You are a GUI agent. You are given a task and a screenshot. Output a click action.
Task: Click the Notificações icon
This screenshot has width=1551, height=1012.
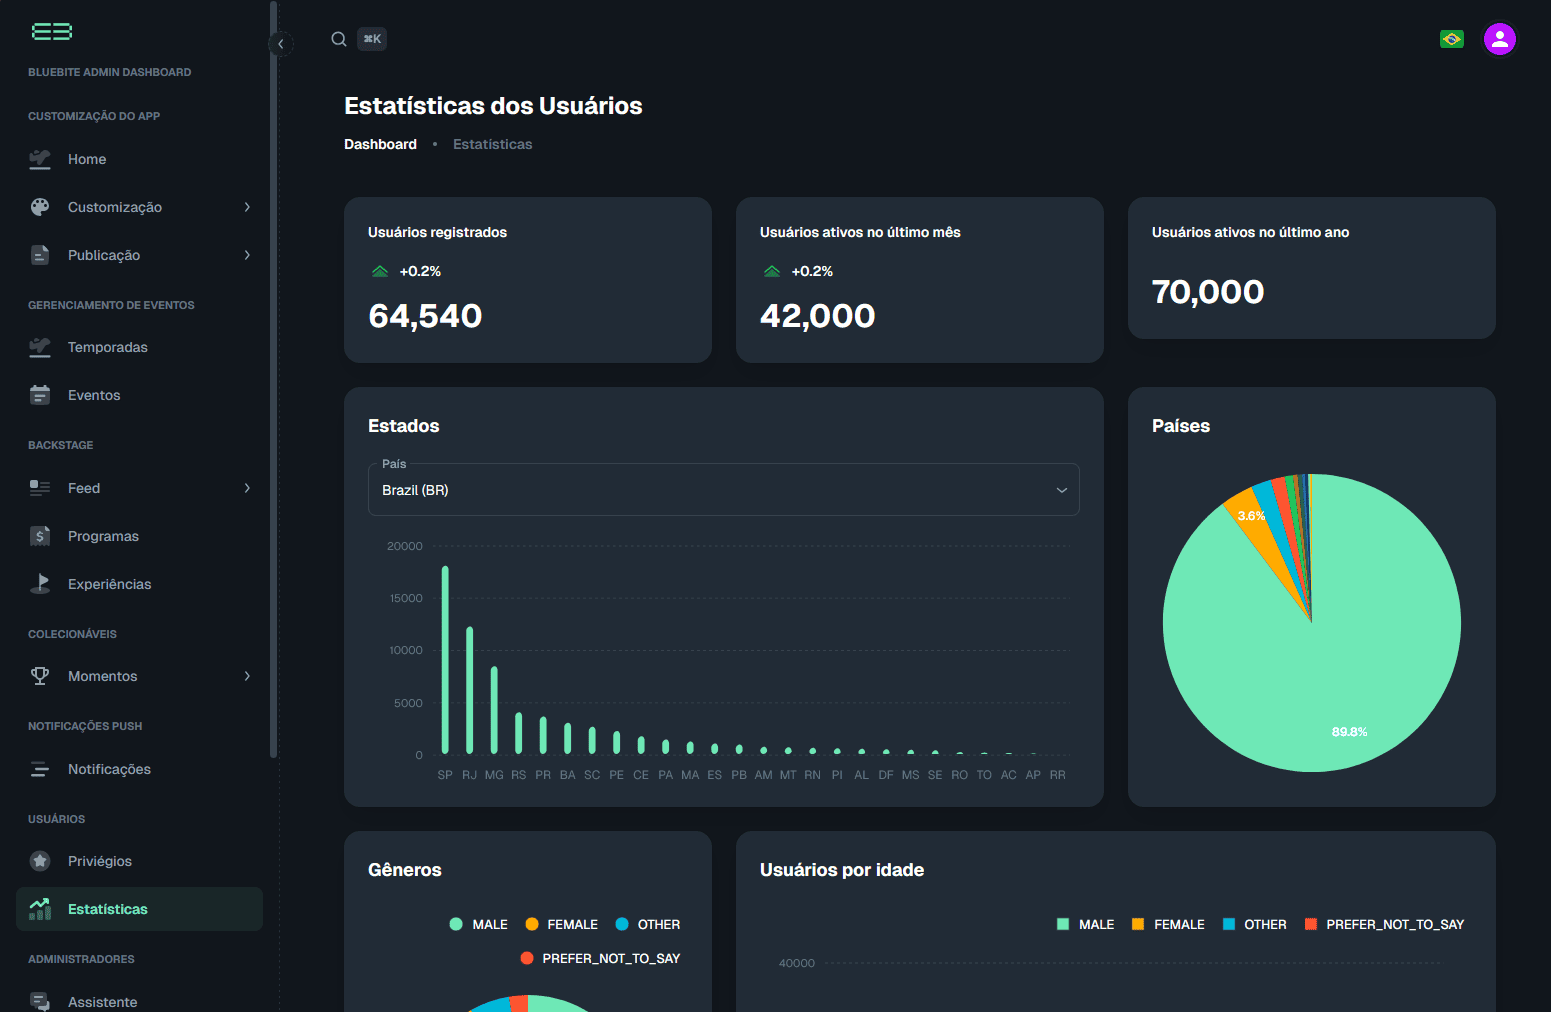(39, 769)
